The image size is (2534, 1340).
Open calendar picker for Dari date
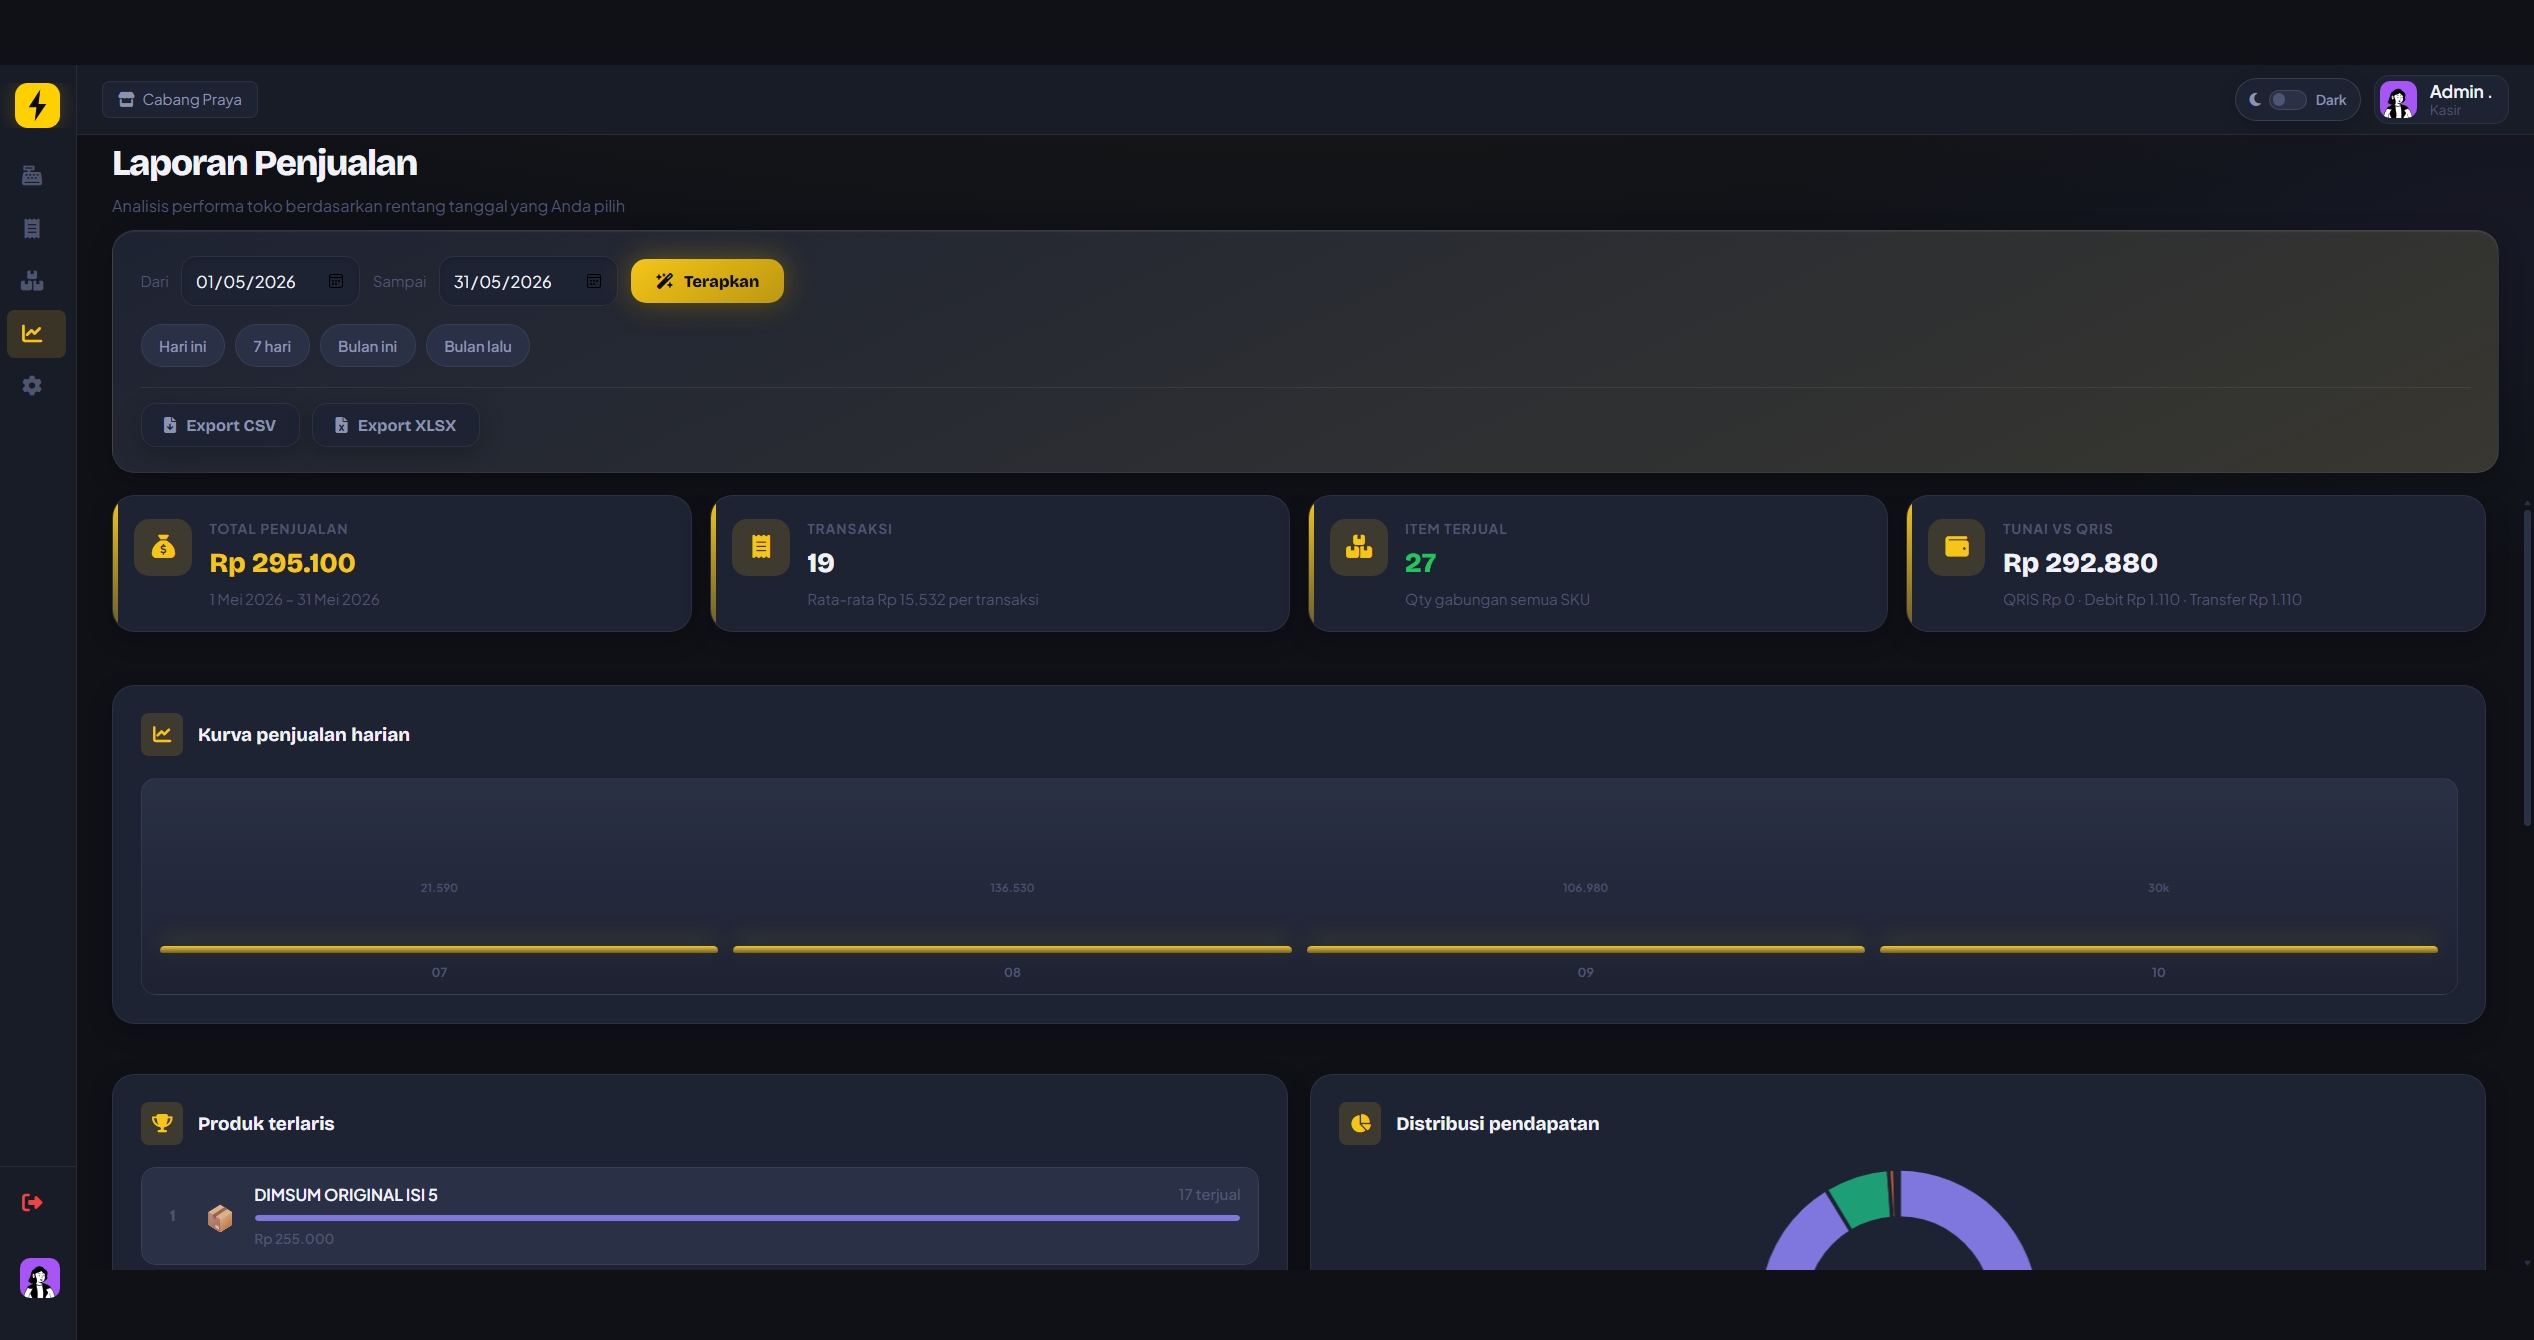[336, 281]
